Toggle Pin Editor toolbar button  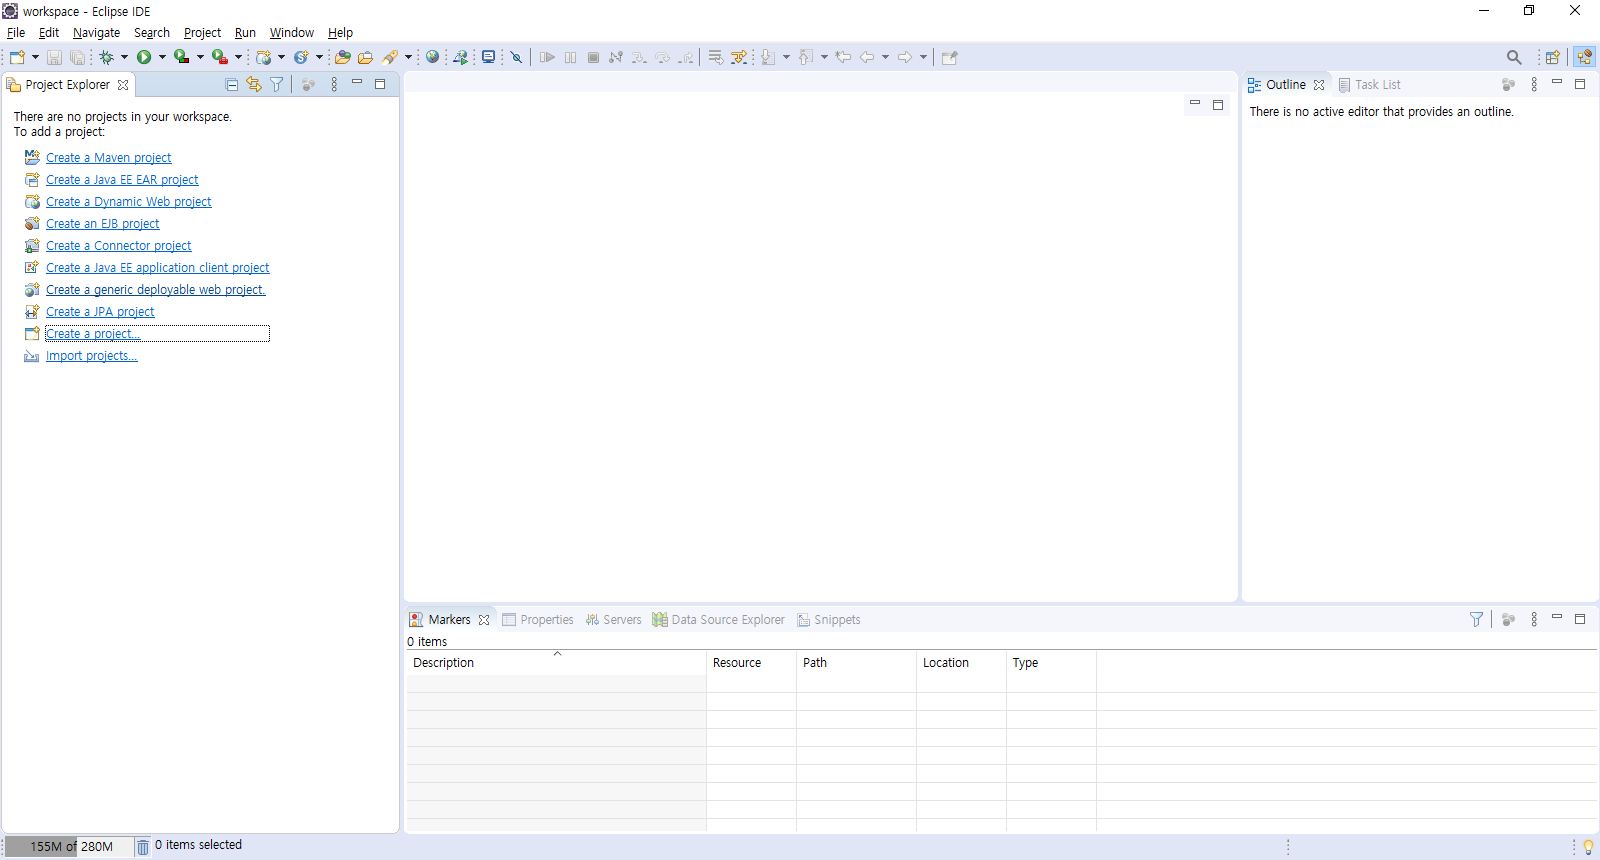(x=950, y=58)
